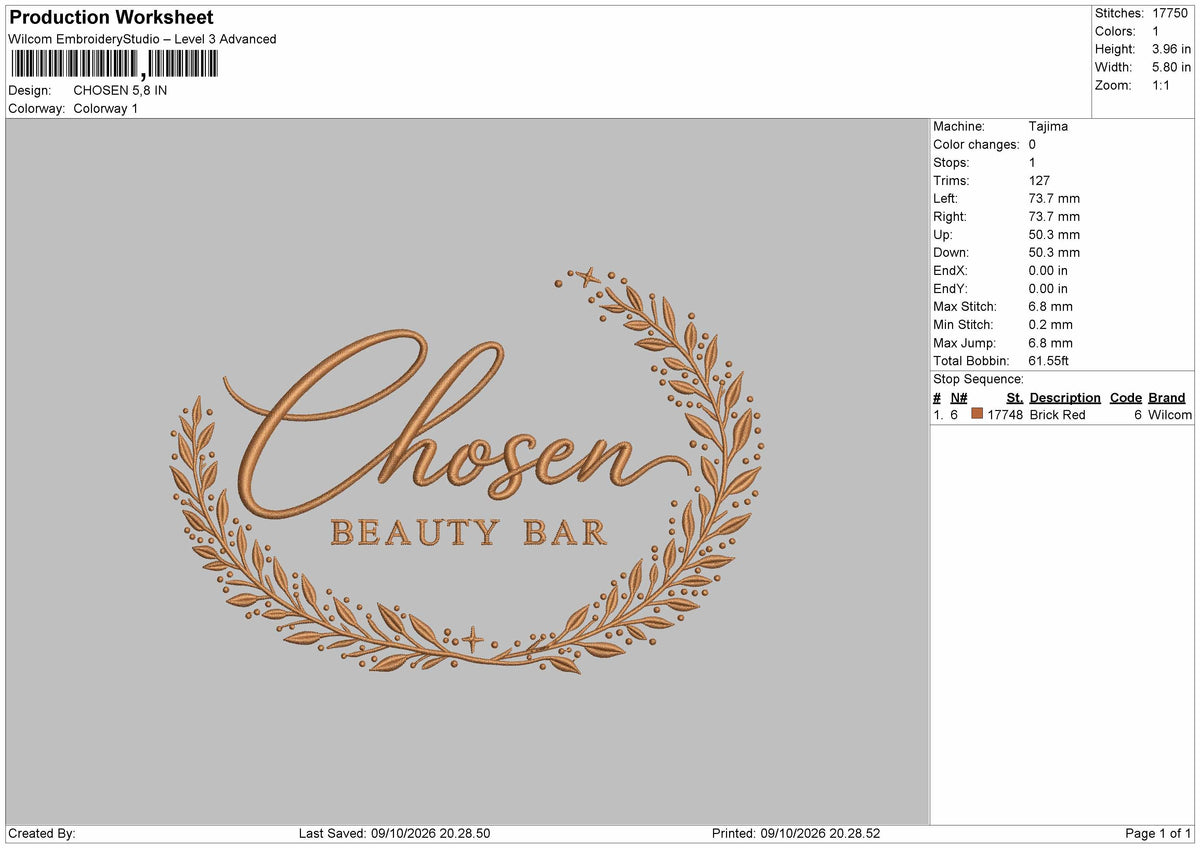This screenshot has width=1200, height=848.
Task: Click the EndX value 0.00 in
Action: click(x=1048, y=270)
